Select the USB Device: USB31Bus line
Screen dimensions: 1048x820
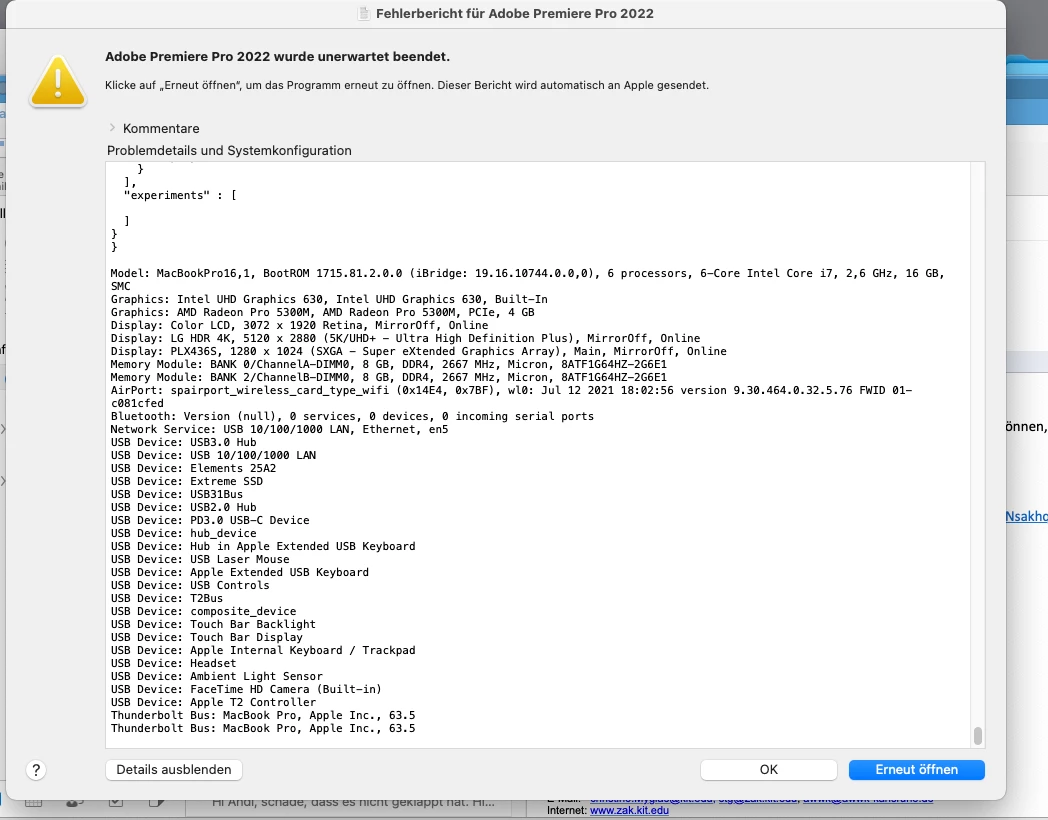[176, 494]
